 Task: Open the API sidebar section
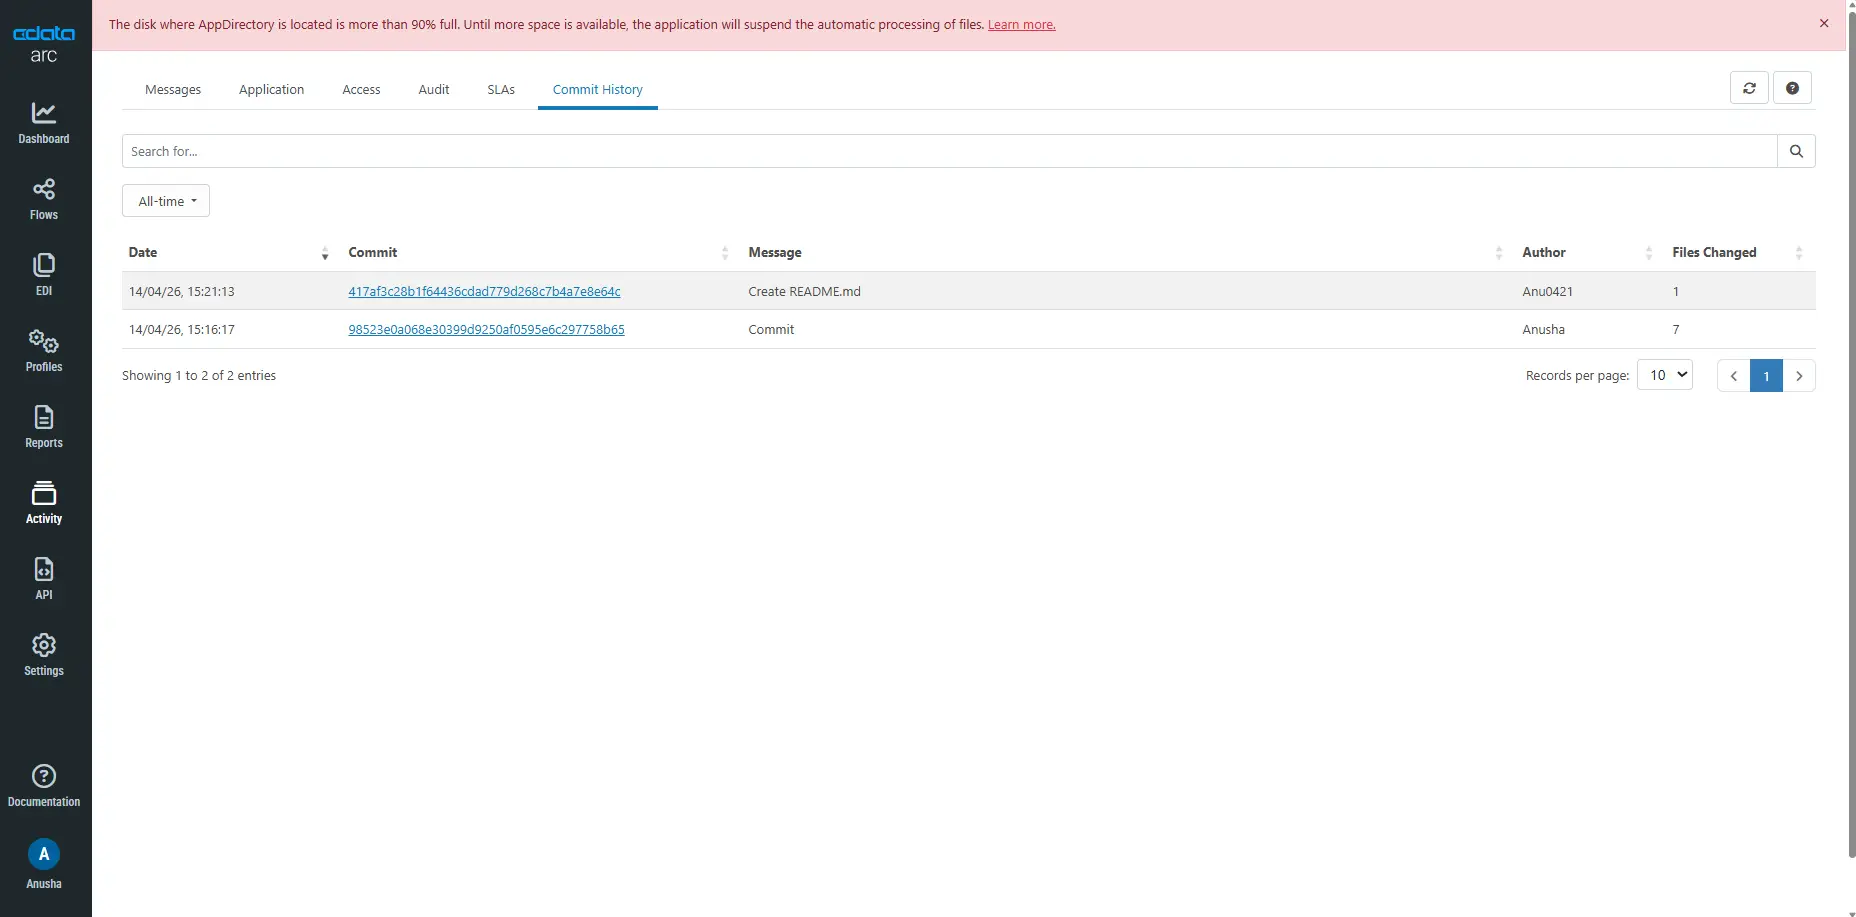click(x=44, y=579)
